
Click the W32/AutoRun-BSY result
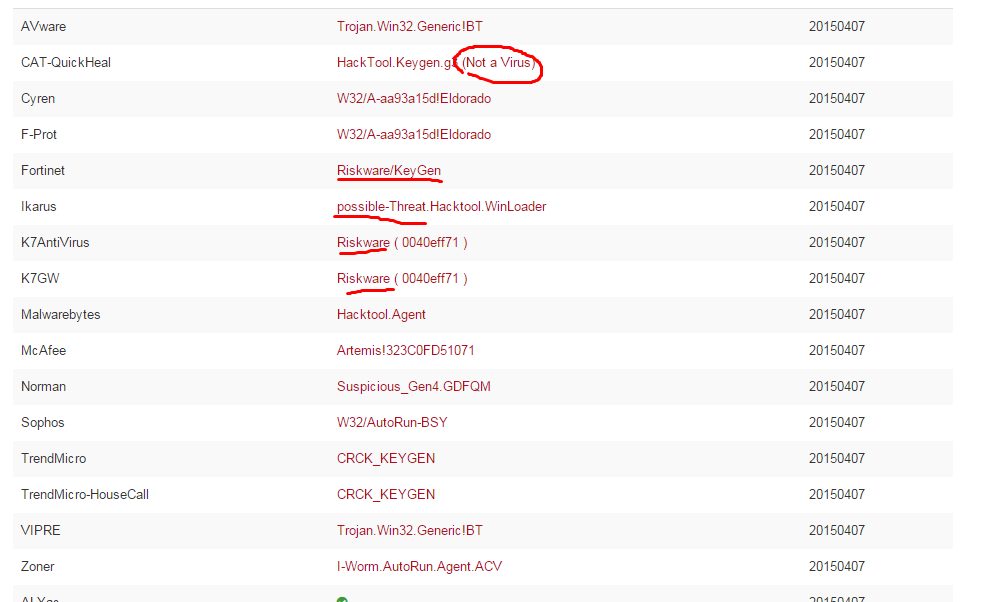pos(392,422)
